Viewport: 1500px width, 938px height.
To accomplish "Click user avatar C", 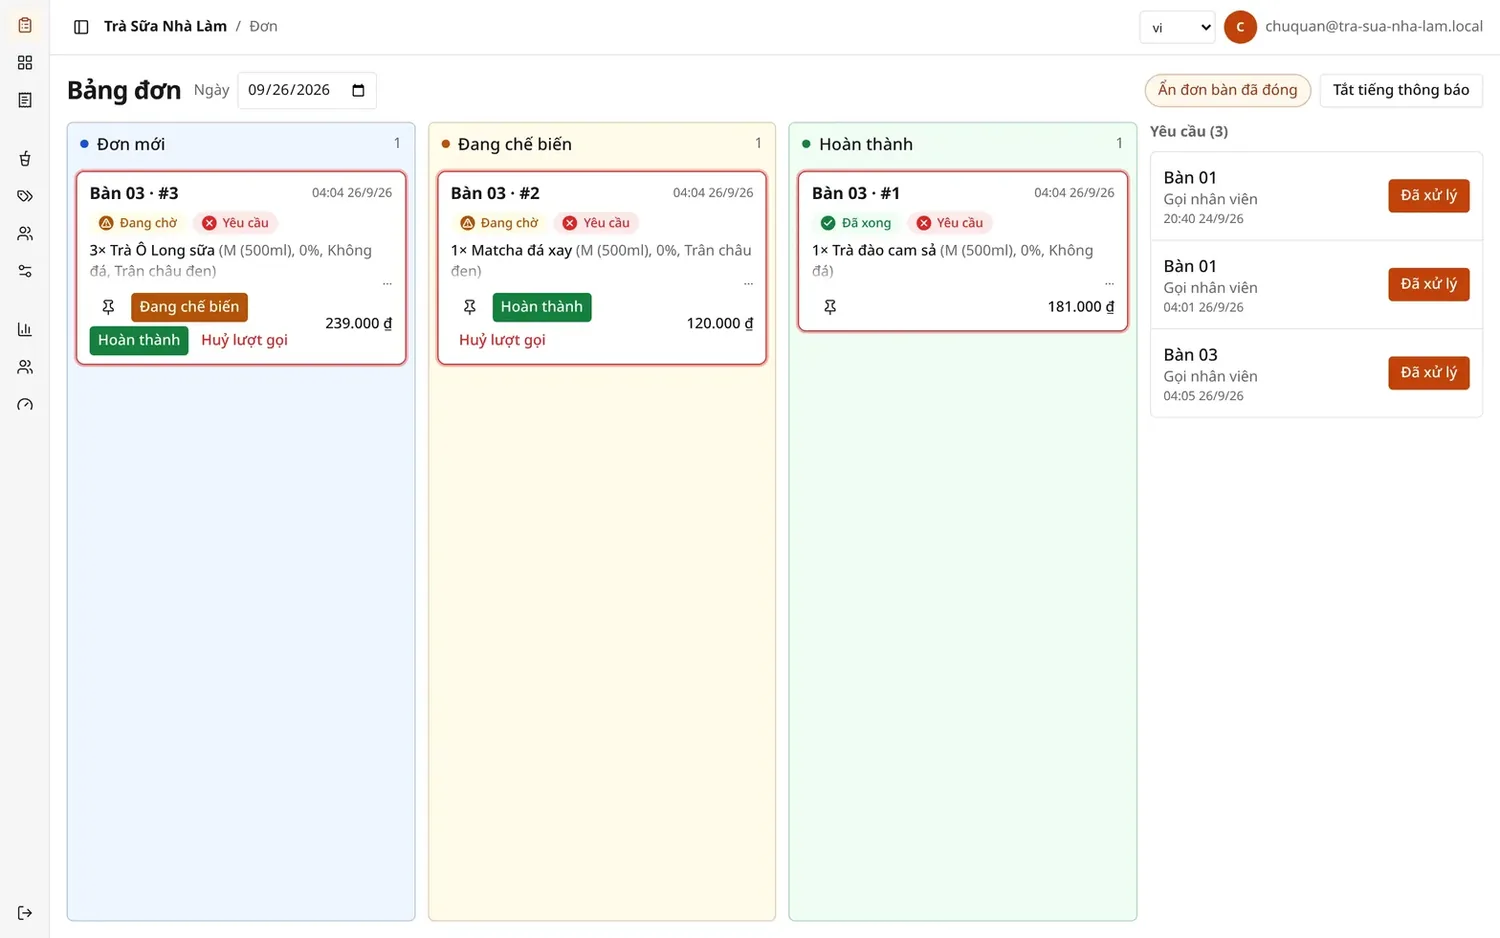I will click(1240, 27).
